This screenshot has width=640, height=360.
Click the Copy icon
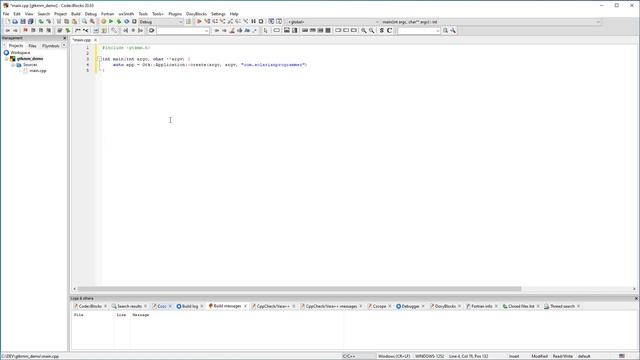[67, 22]
